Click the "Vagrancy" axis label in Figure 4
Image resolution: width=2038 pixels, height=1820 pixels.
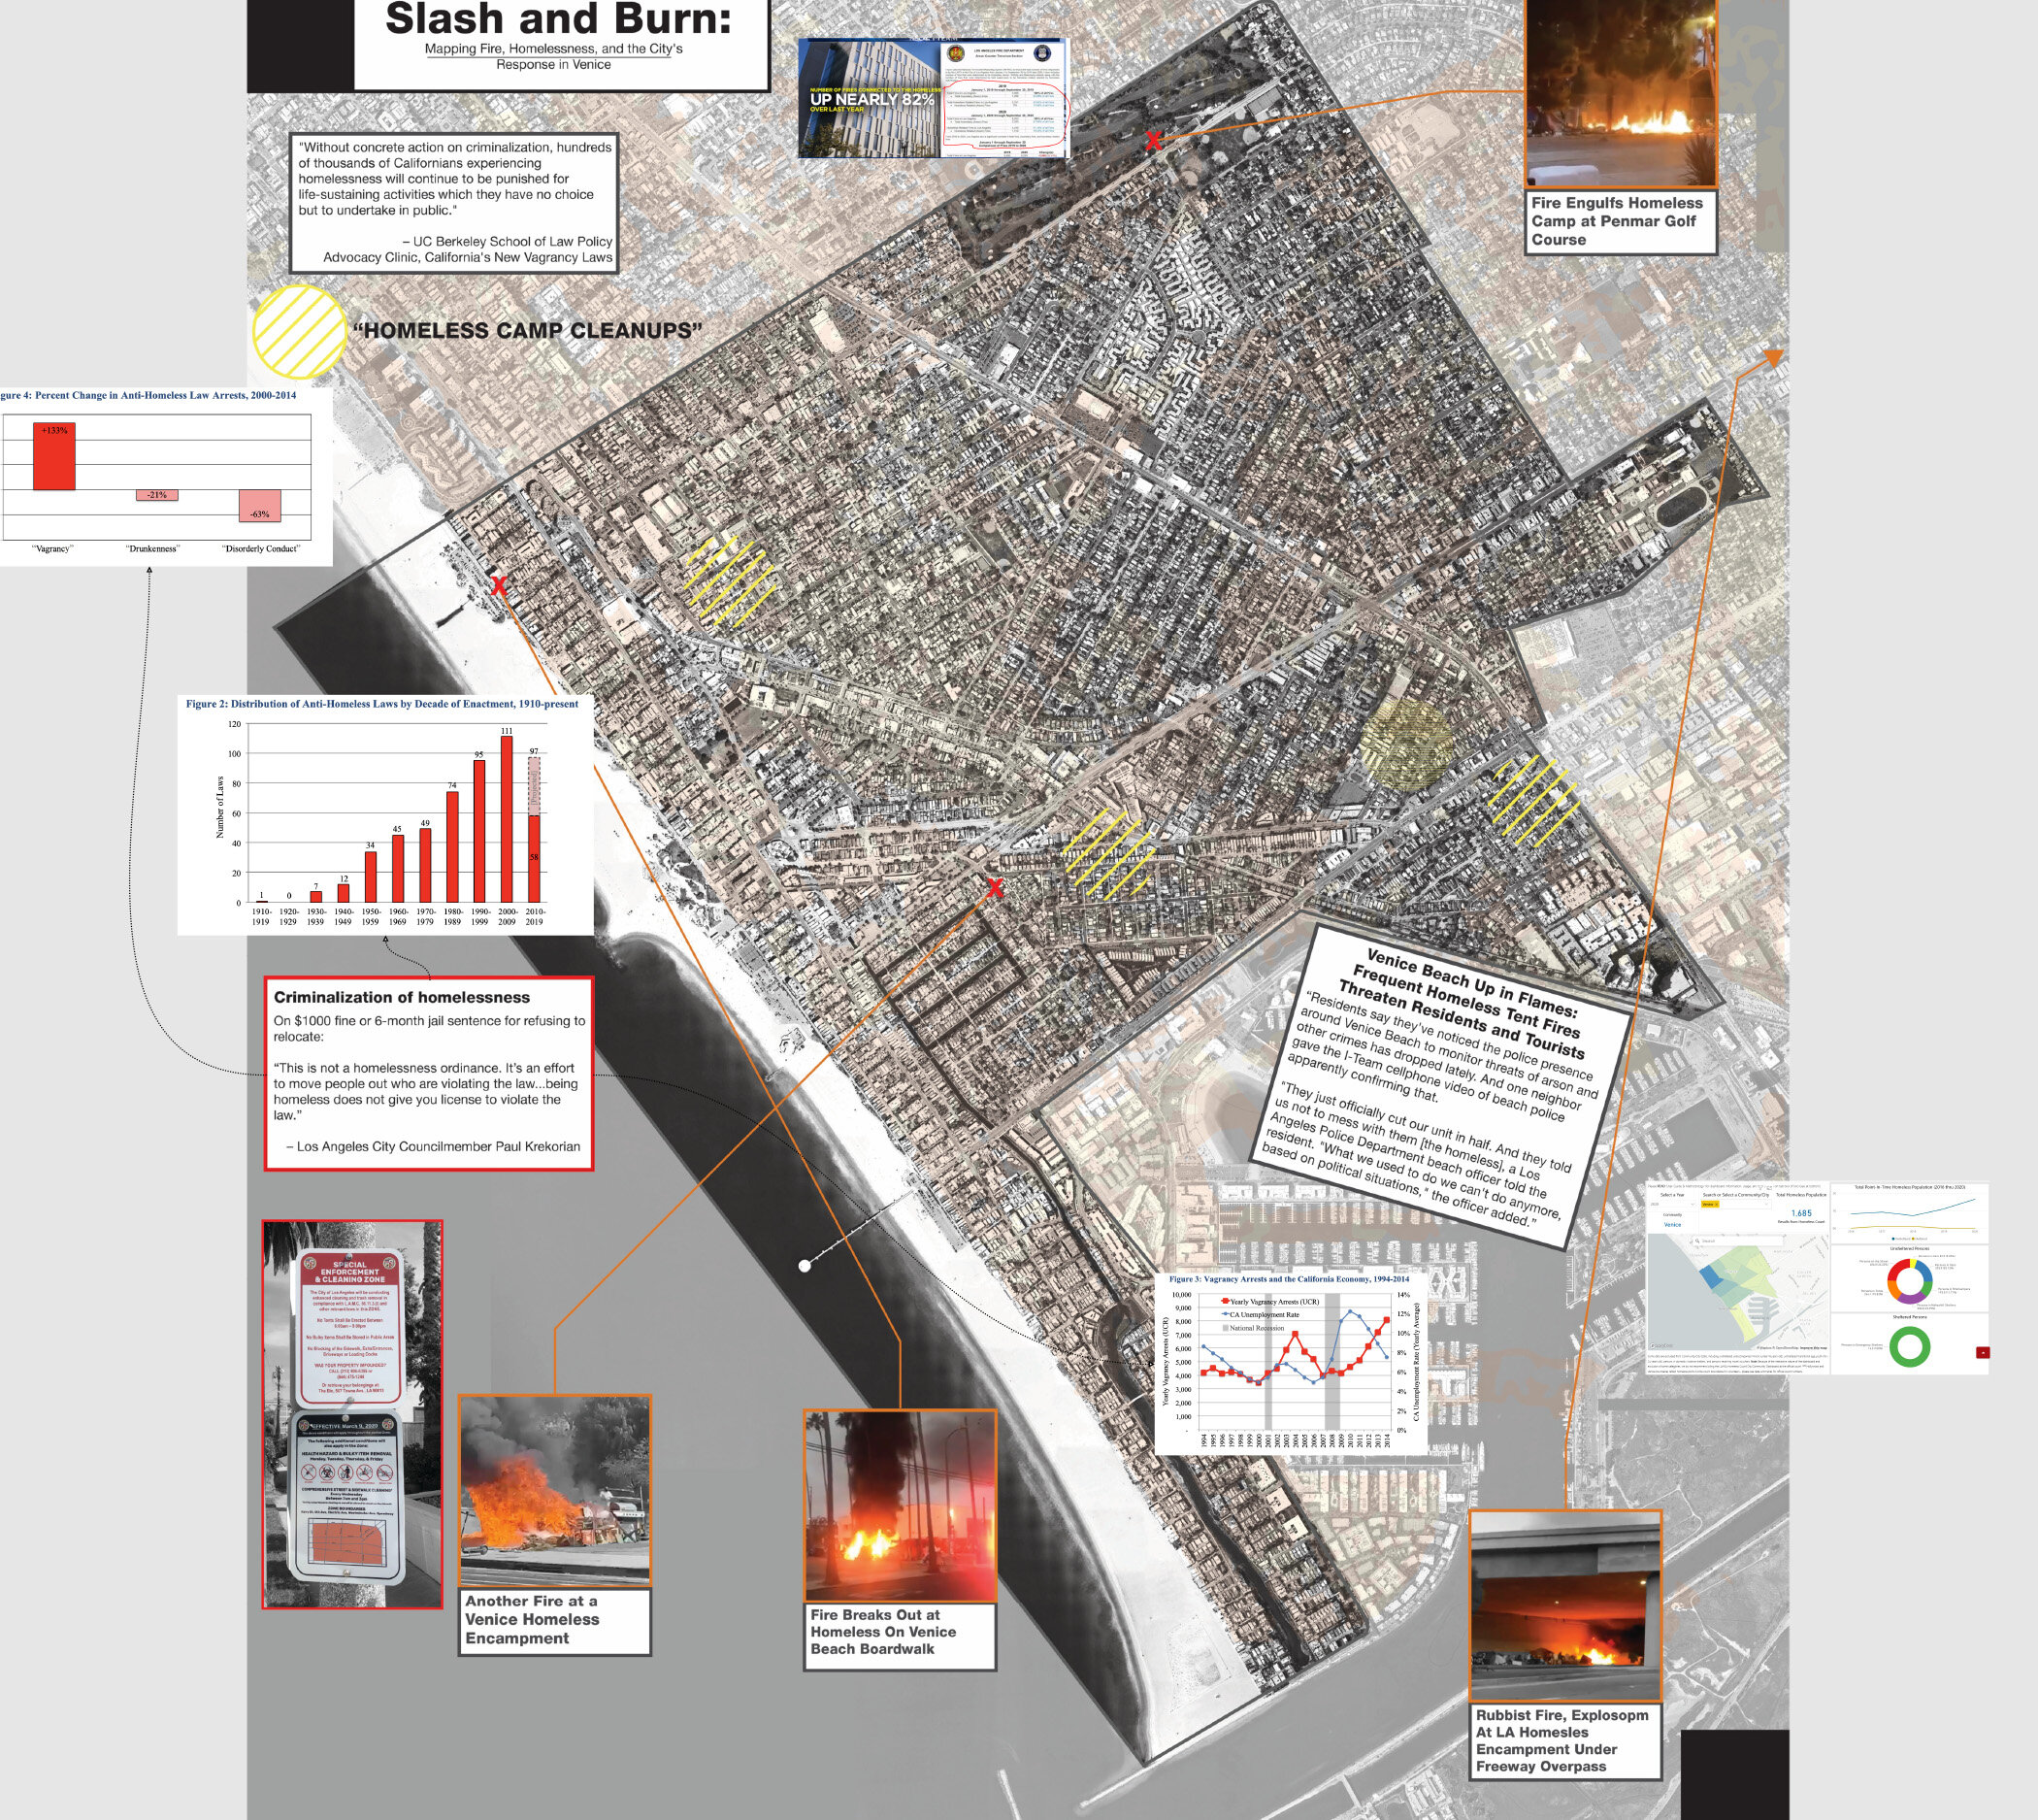52,549
